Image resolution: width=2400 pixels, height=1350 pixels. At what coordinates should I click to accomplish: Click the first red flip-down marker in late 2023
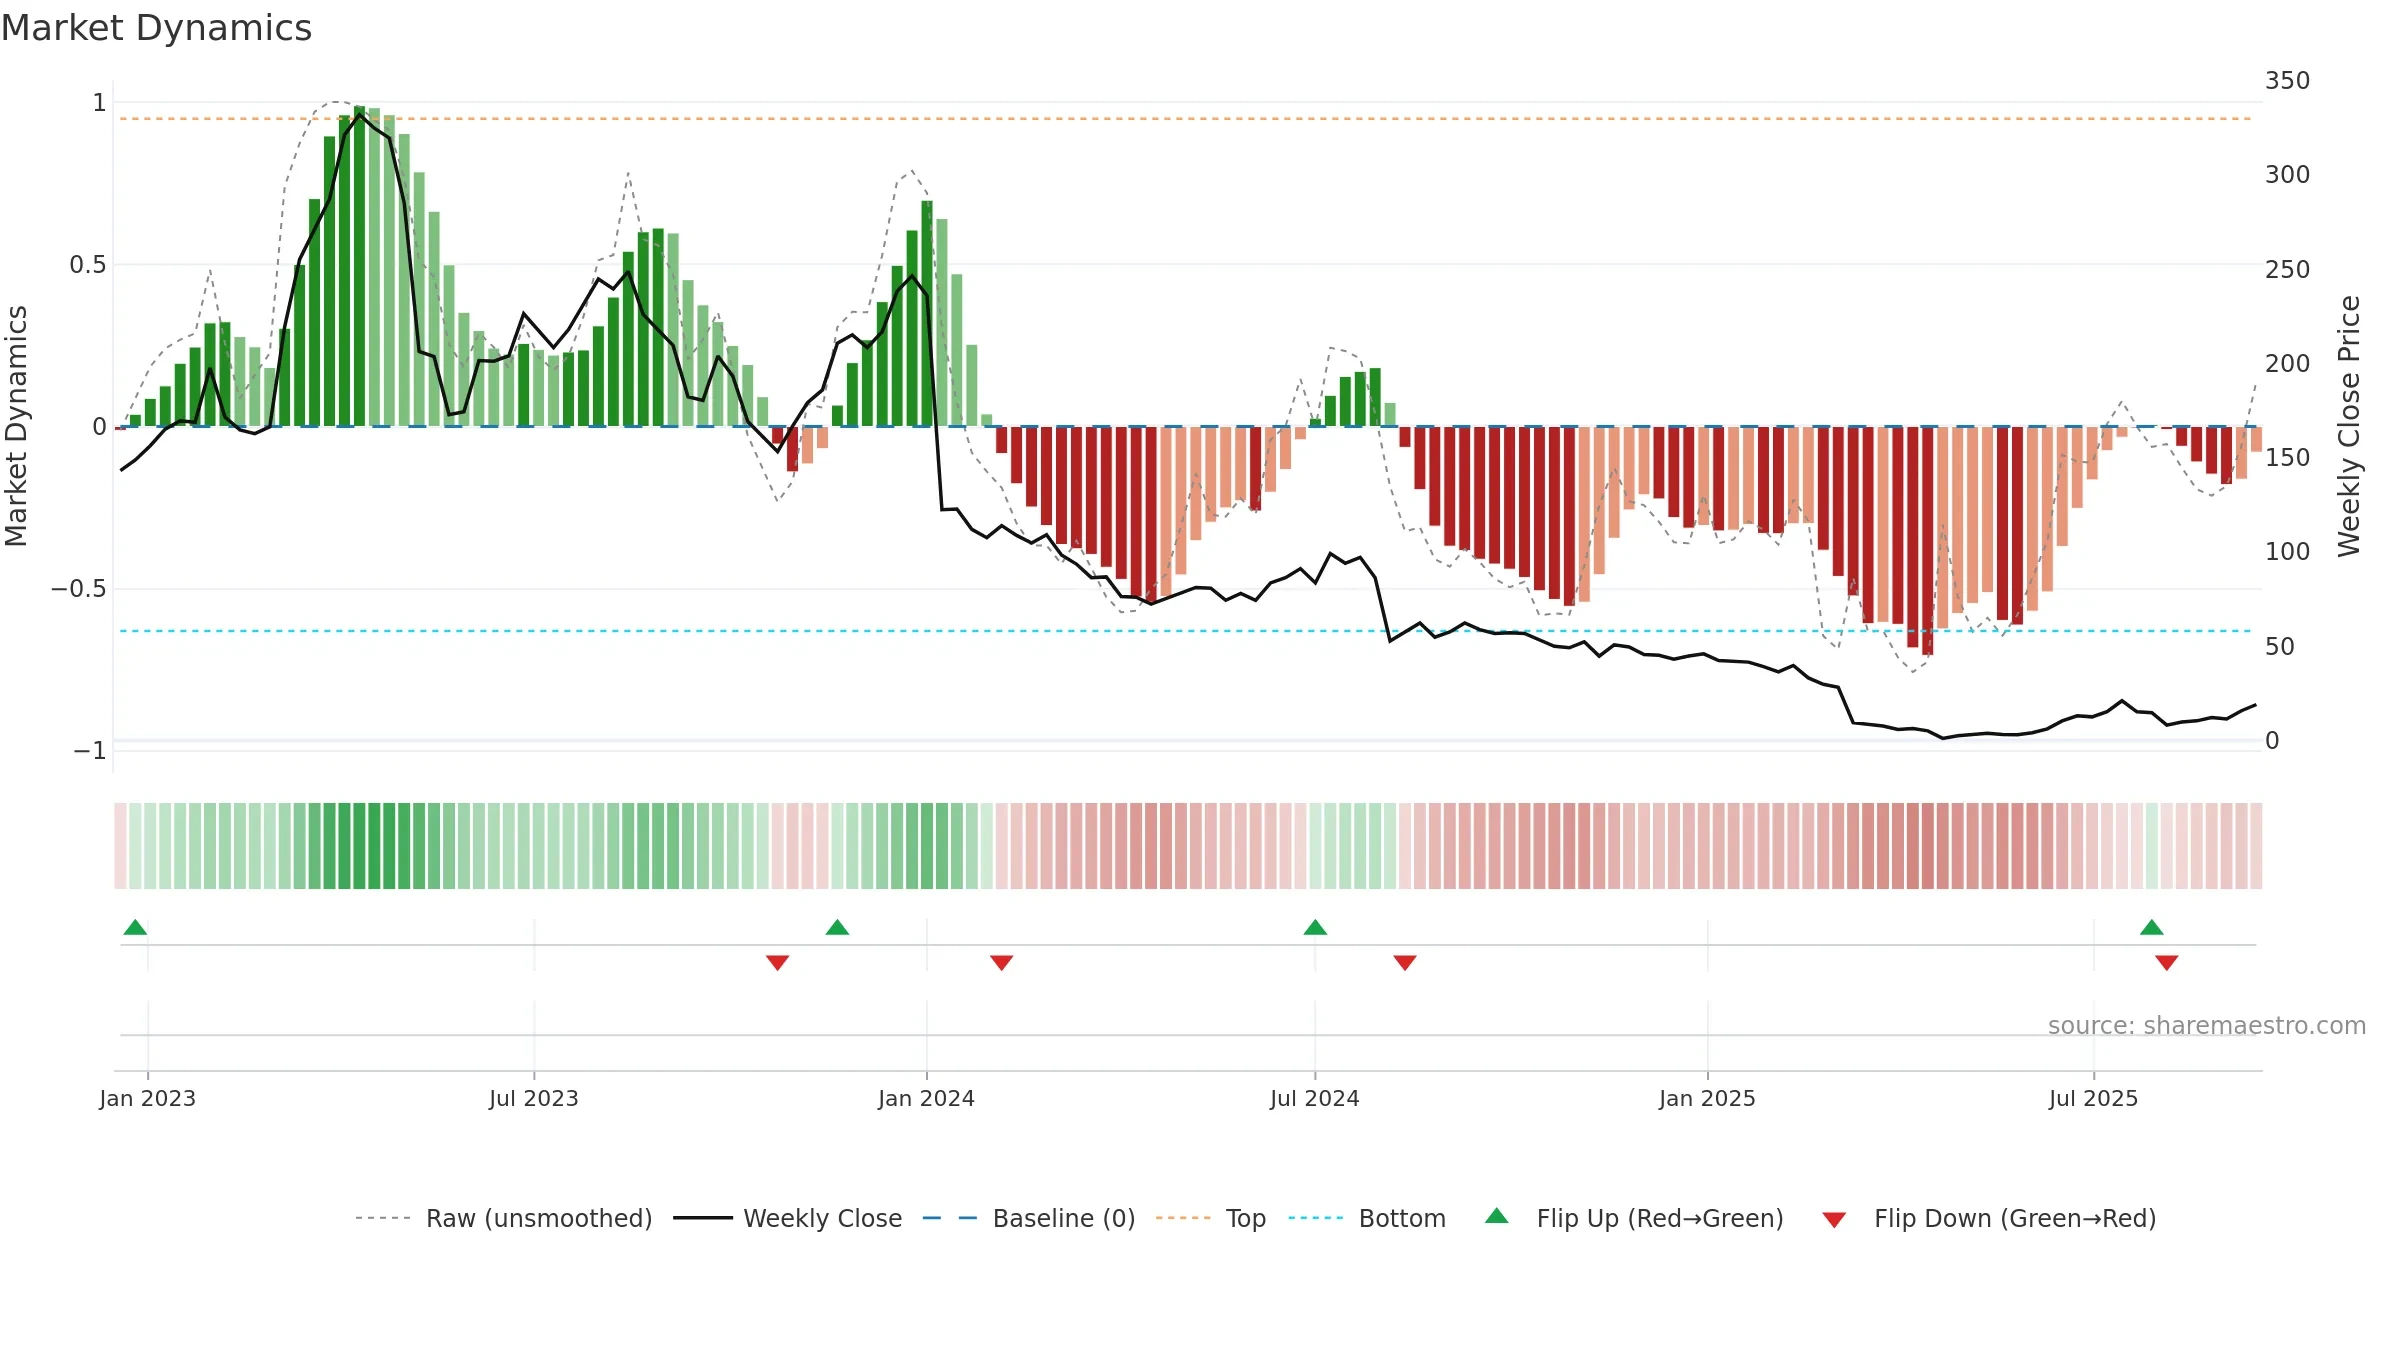[777, 963]
